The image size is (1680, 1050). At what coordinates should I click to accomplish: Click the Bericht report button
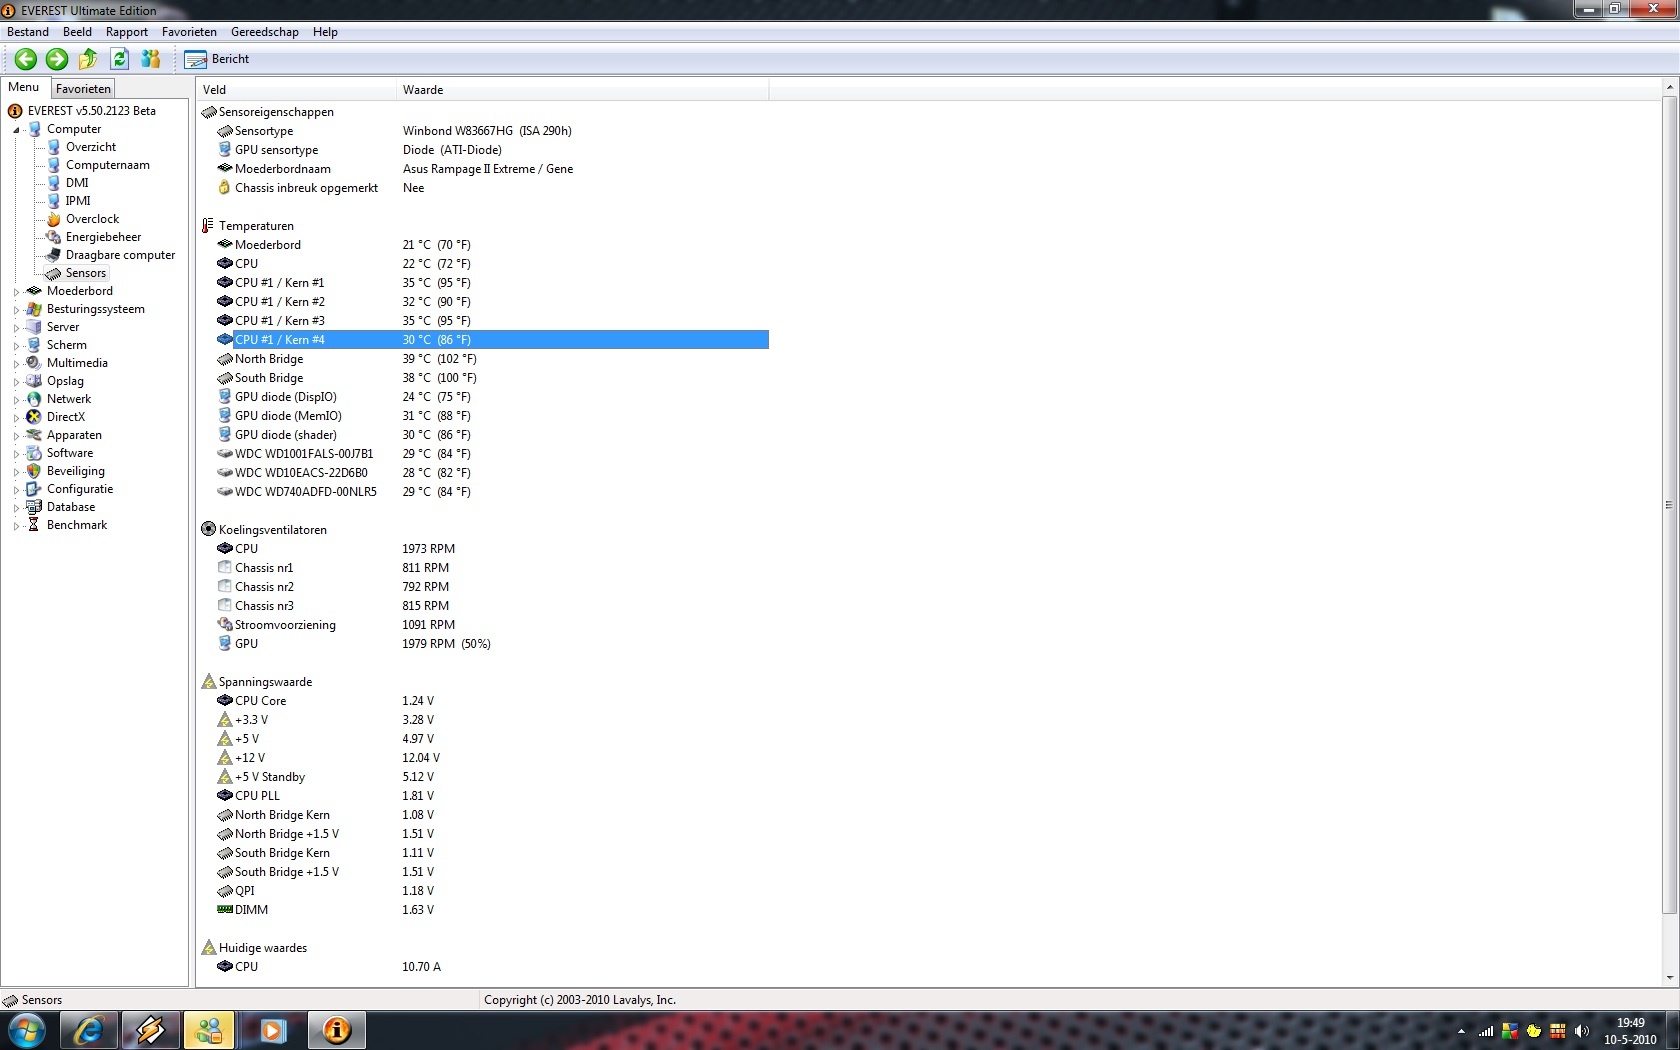pyautogui.click(x=217, y=59)
